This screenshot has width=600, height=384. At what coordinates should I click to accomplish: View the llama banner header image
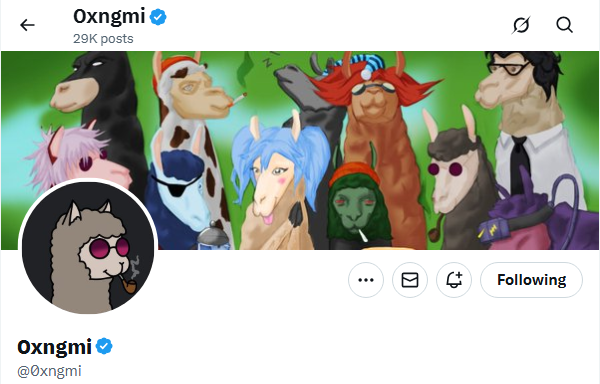coord(300,150)
